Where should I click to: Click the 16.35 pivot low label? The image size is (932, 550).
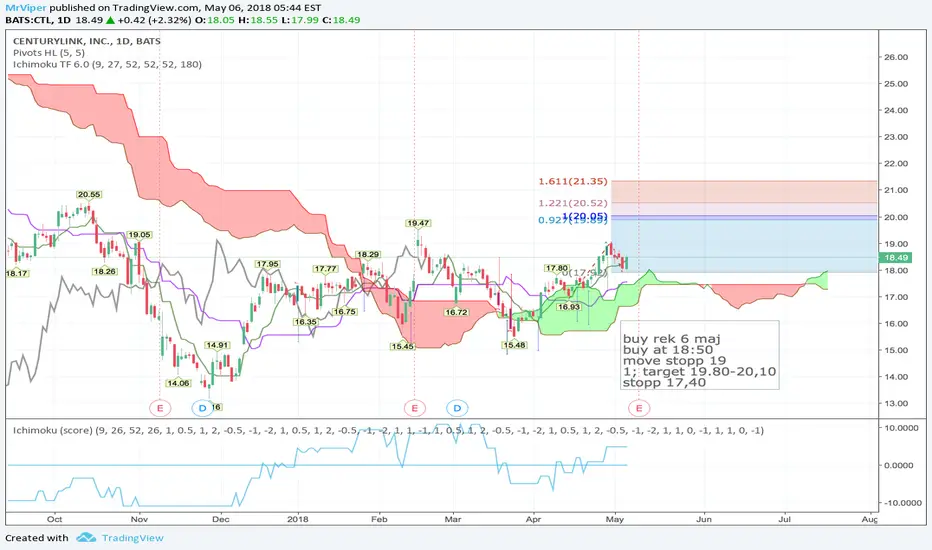[x=306, y=322]
